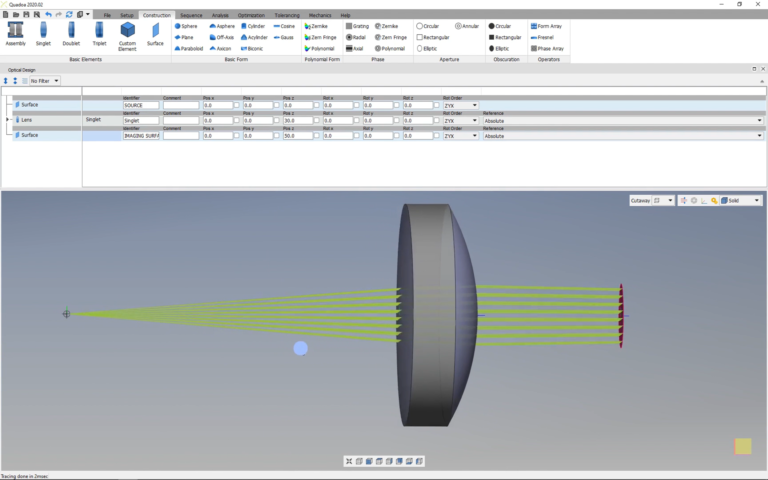
Task: Add Form Array operator
Action: click(546, 26)
